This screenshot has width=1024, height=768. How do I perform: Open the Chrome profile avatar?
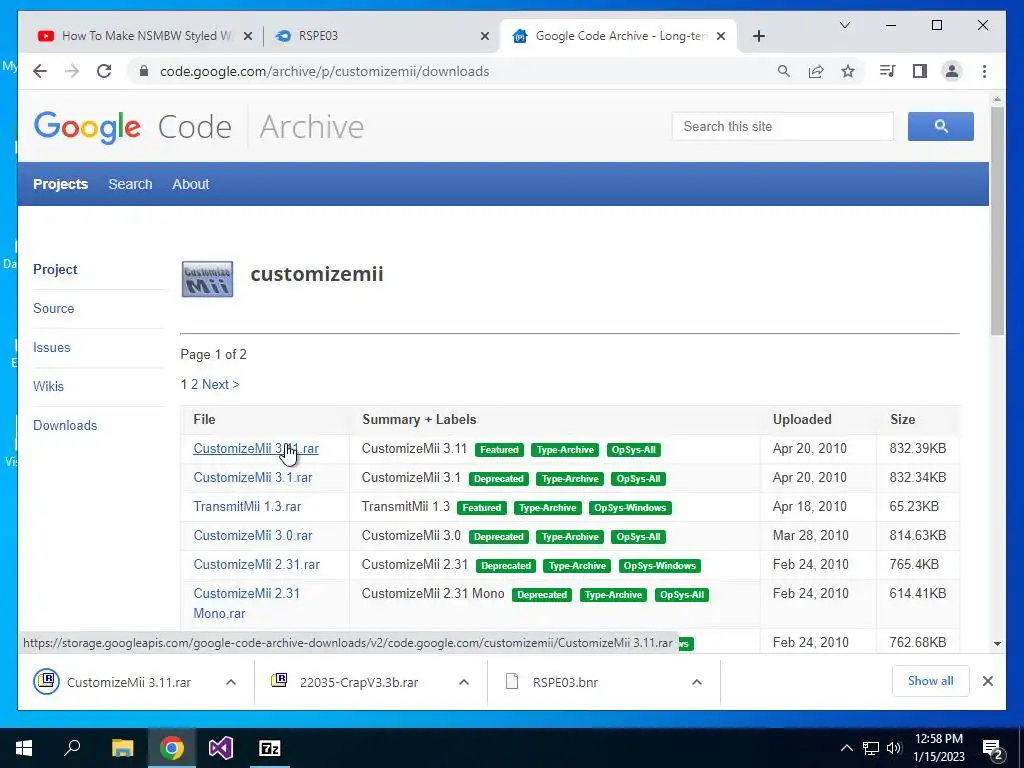(952, 71)
